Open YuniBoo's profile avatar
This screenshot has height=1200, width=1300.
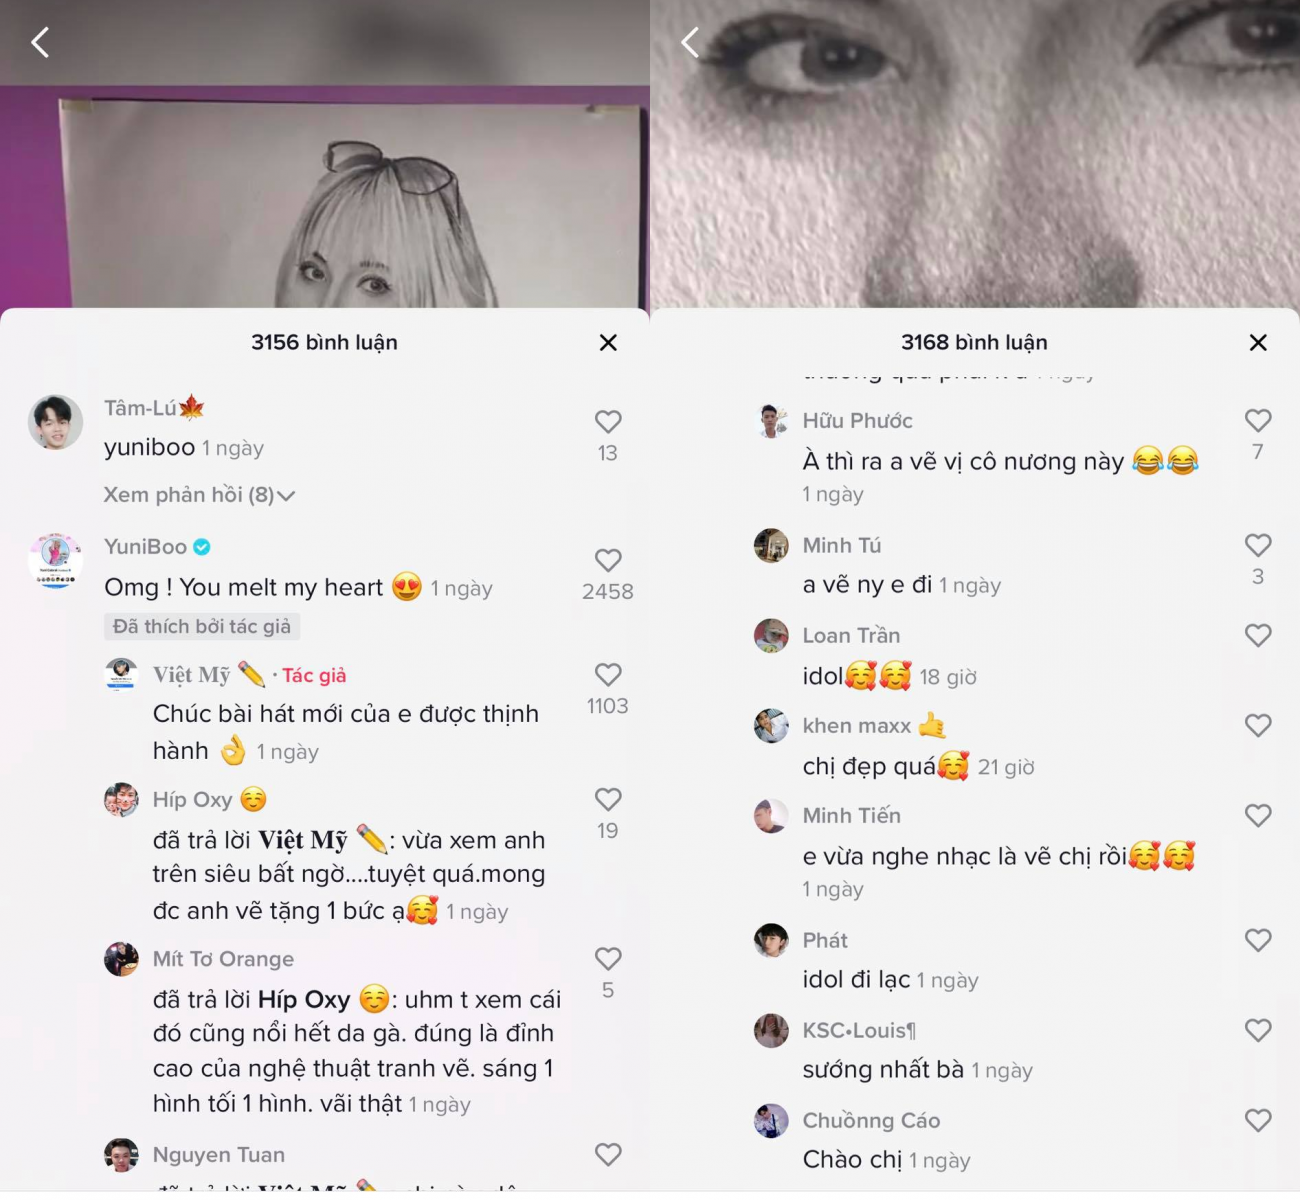coord(56,560)
